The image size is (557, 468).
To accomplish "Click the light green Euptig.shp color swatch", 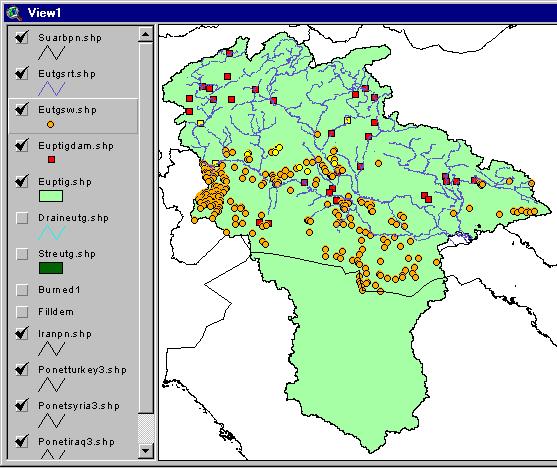I will (51, 196).
